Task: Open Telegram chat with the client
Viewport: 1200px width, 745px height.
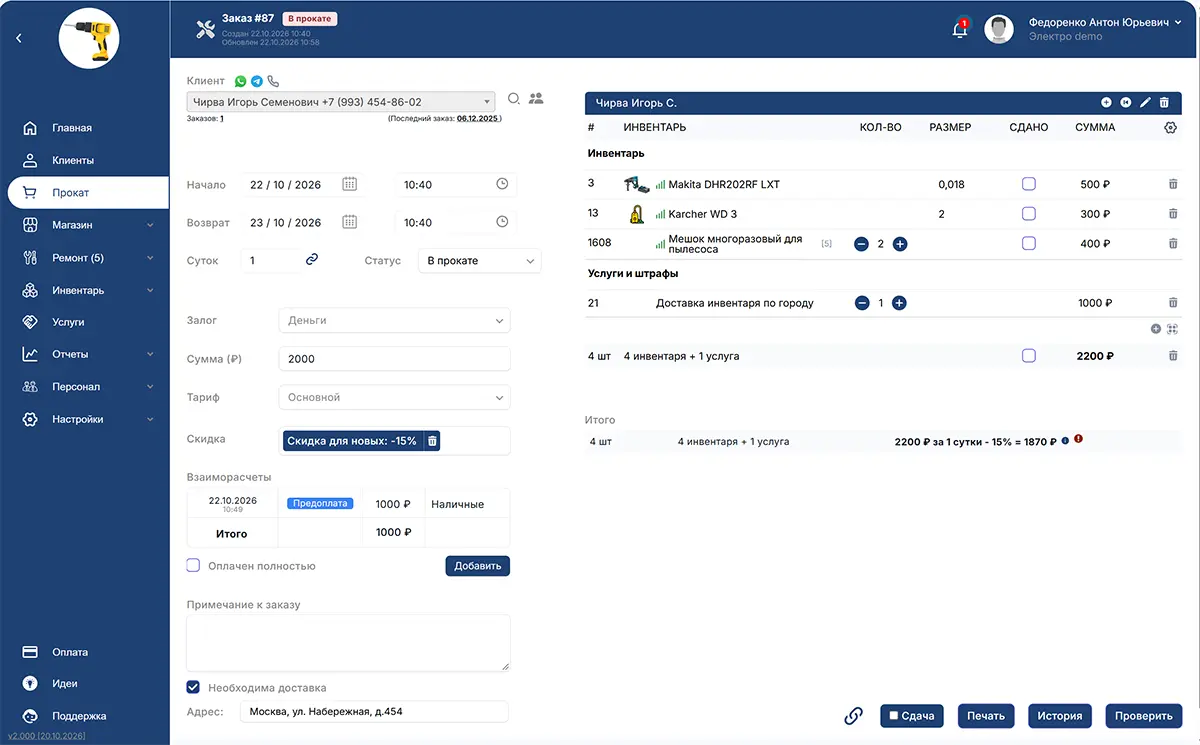Action: [257, 81]
